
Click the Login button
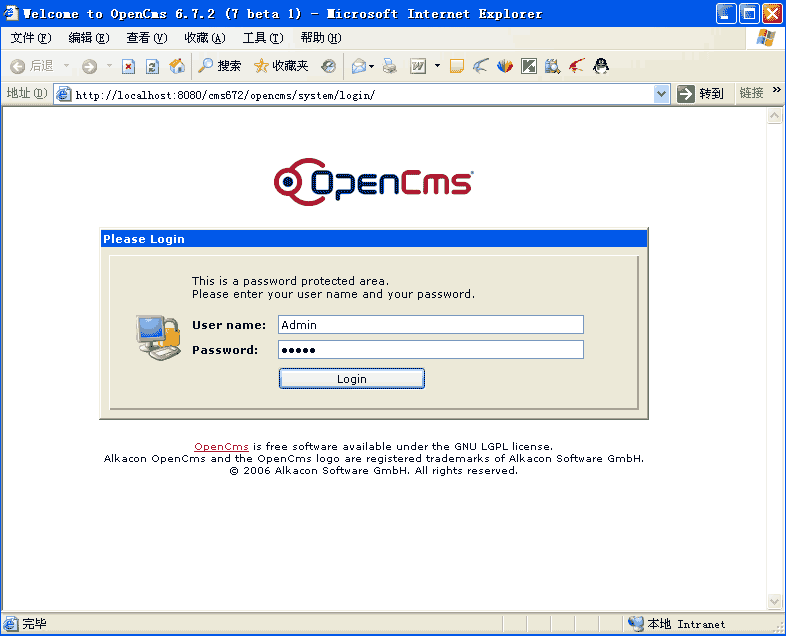pyautogui.click(x=351, y=379)
